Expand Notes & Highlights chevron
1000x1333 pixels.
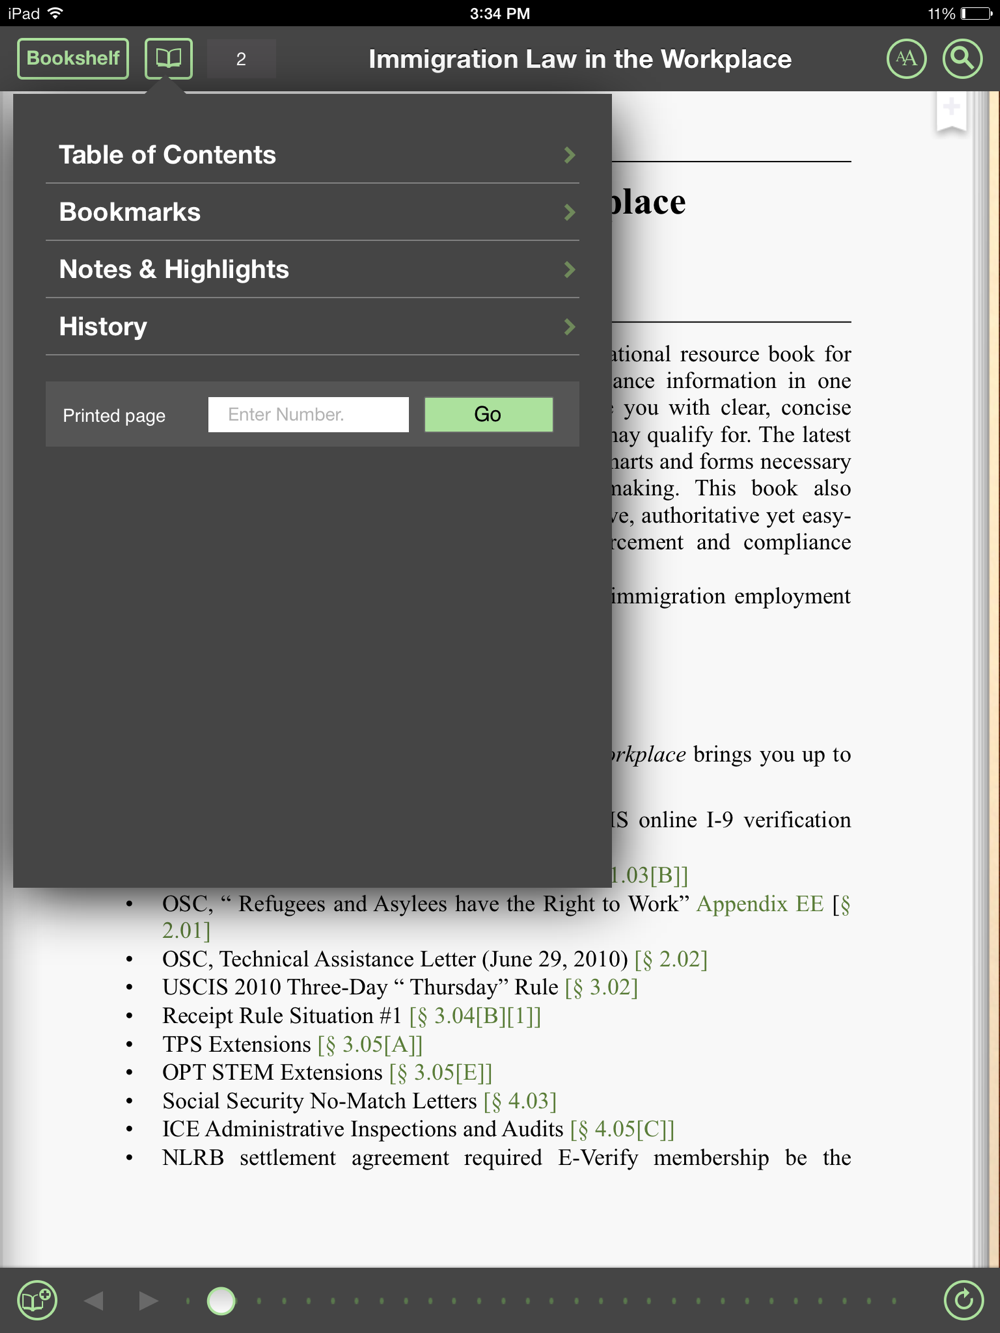pos(569,269)
